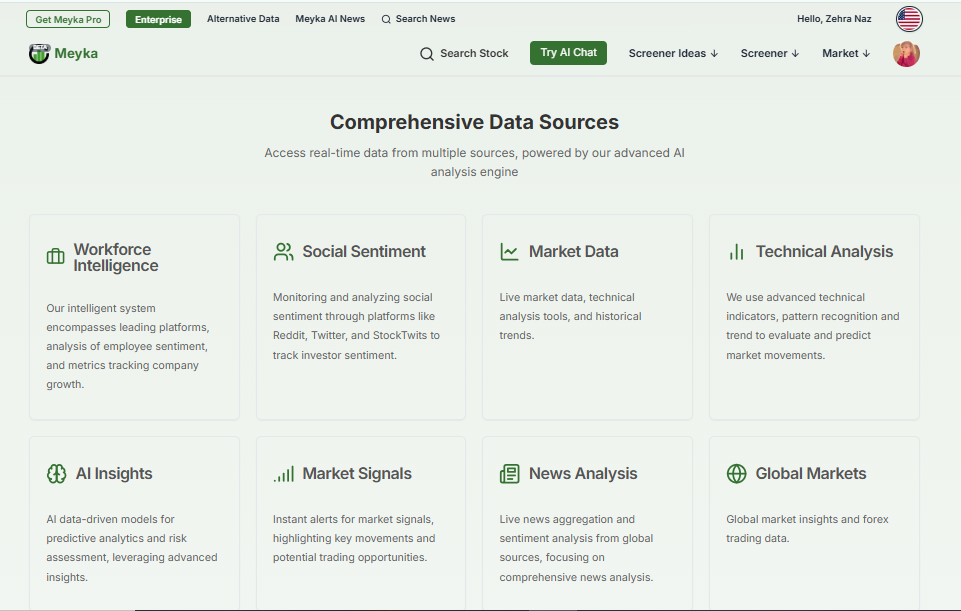Click the Meyka logo icon
961x611 pixels.
click(x=39, y=53)
